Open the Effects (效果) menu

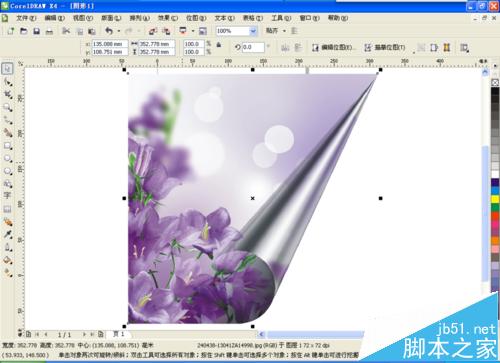pos(168,18)
